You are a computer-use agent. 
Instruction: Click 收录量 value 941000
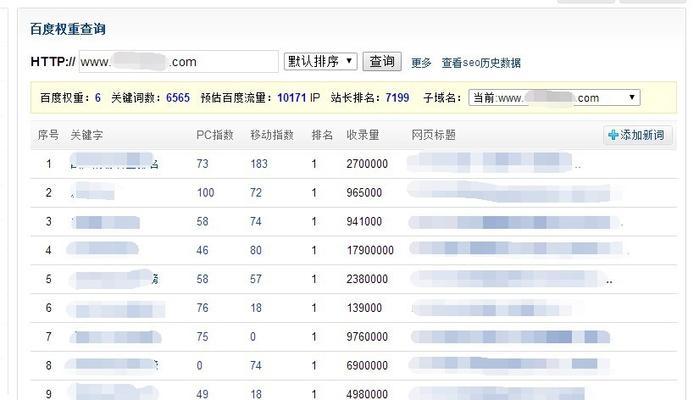point(364,222)
